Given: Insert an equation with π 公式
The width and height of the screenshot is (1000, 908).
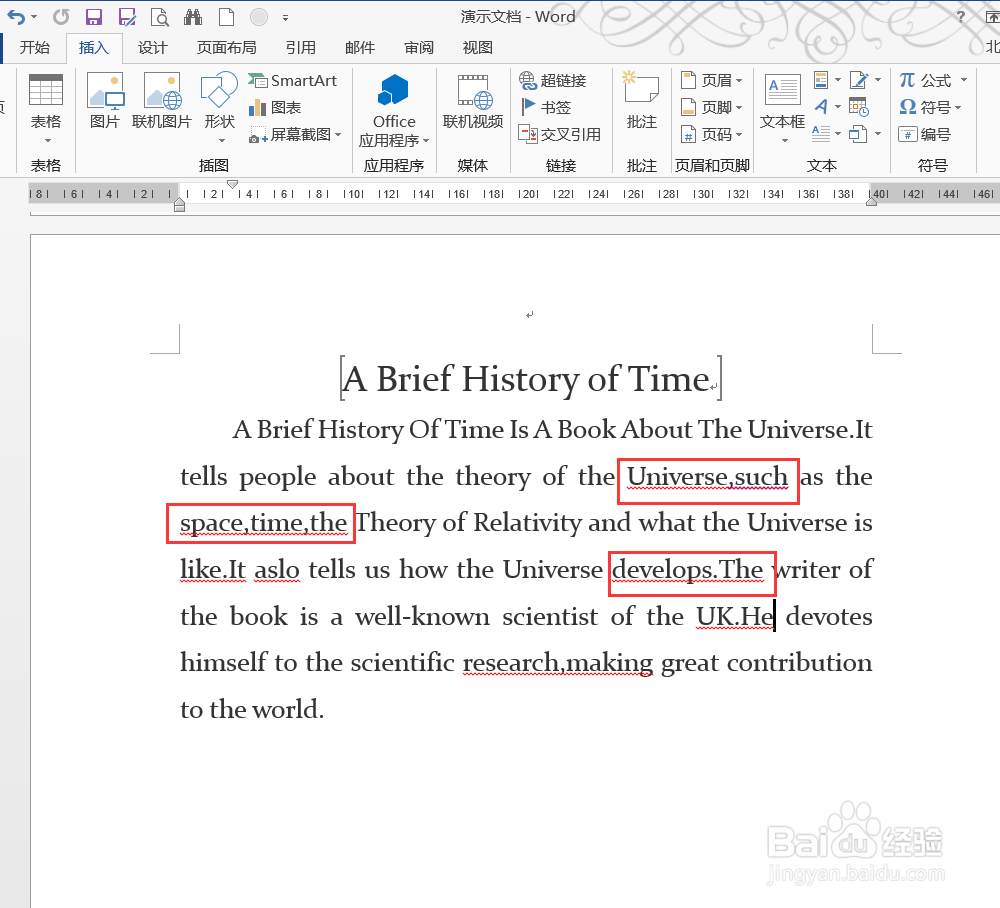Looking at the screenshot, I should click(x=925, y=80).
